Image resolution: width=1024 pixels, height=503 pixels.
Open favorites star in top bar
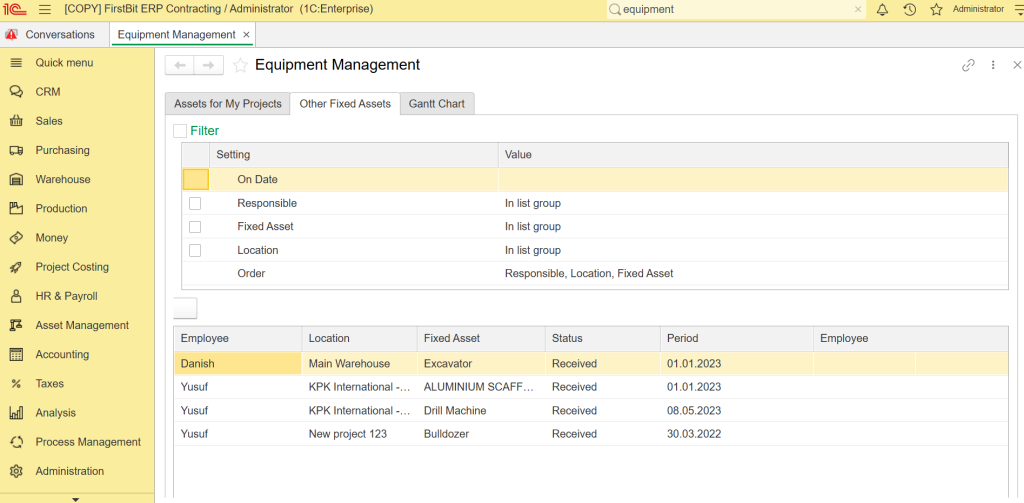936,10
